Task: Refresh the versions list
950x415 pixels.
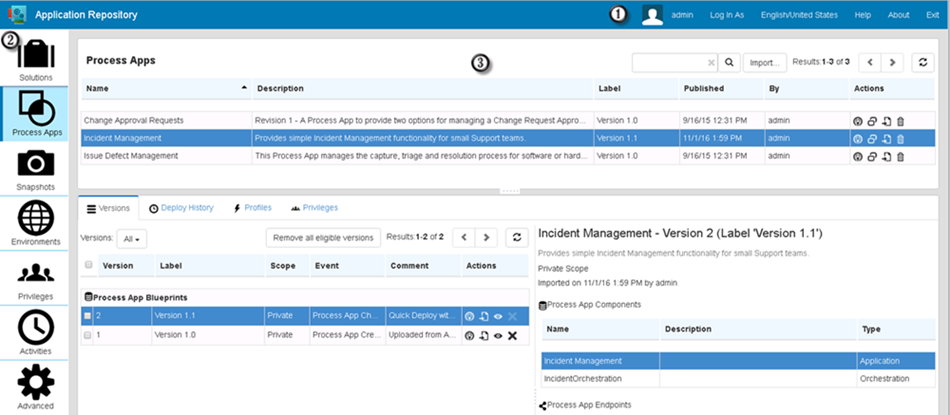Action: tap(517, 237)
